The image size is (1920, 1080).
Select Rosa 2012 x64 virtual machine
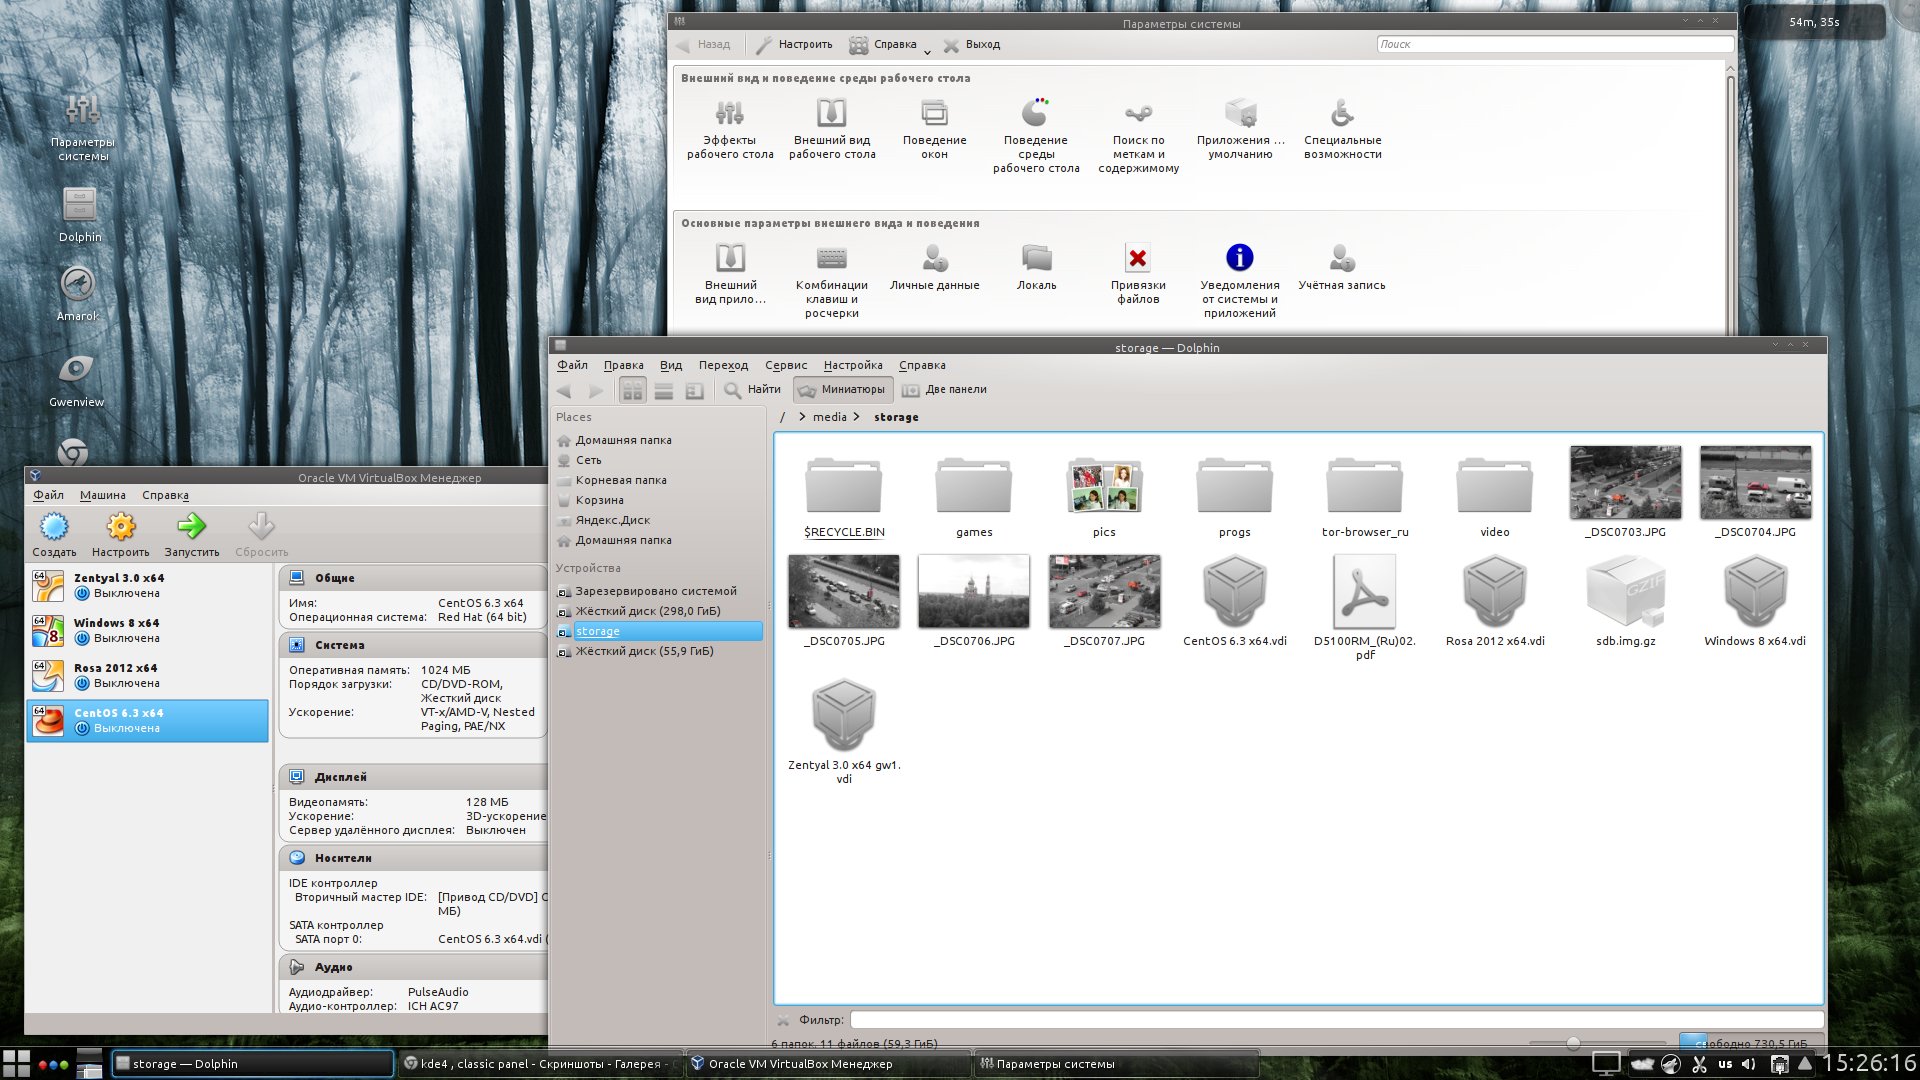point(148,676)
